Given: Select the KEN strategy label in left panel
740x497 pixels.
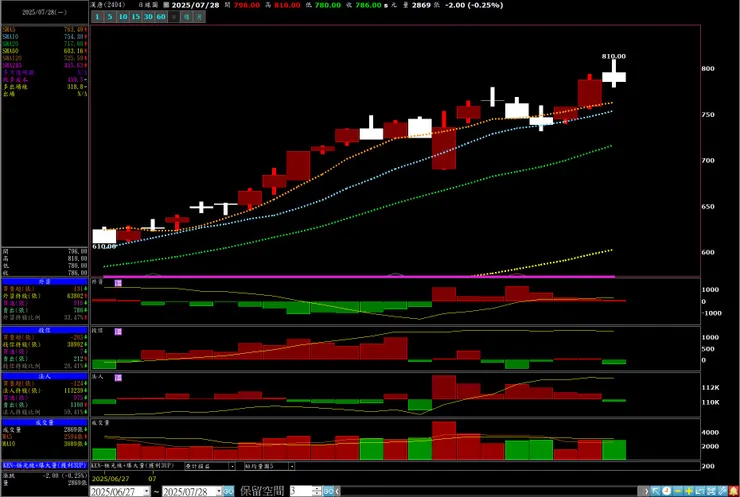Looking at the screenshot, I should (44, 465).
